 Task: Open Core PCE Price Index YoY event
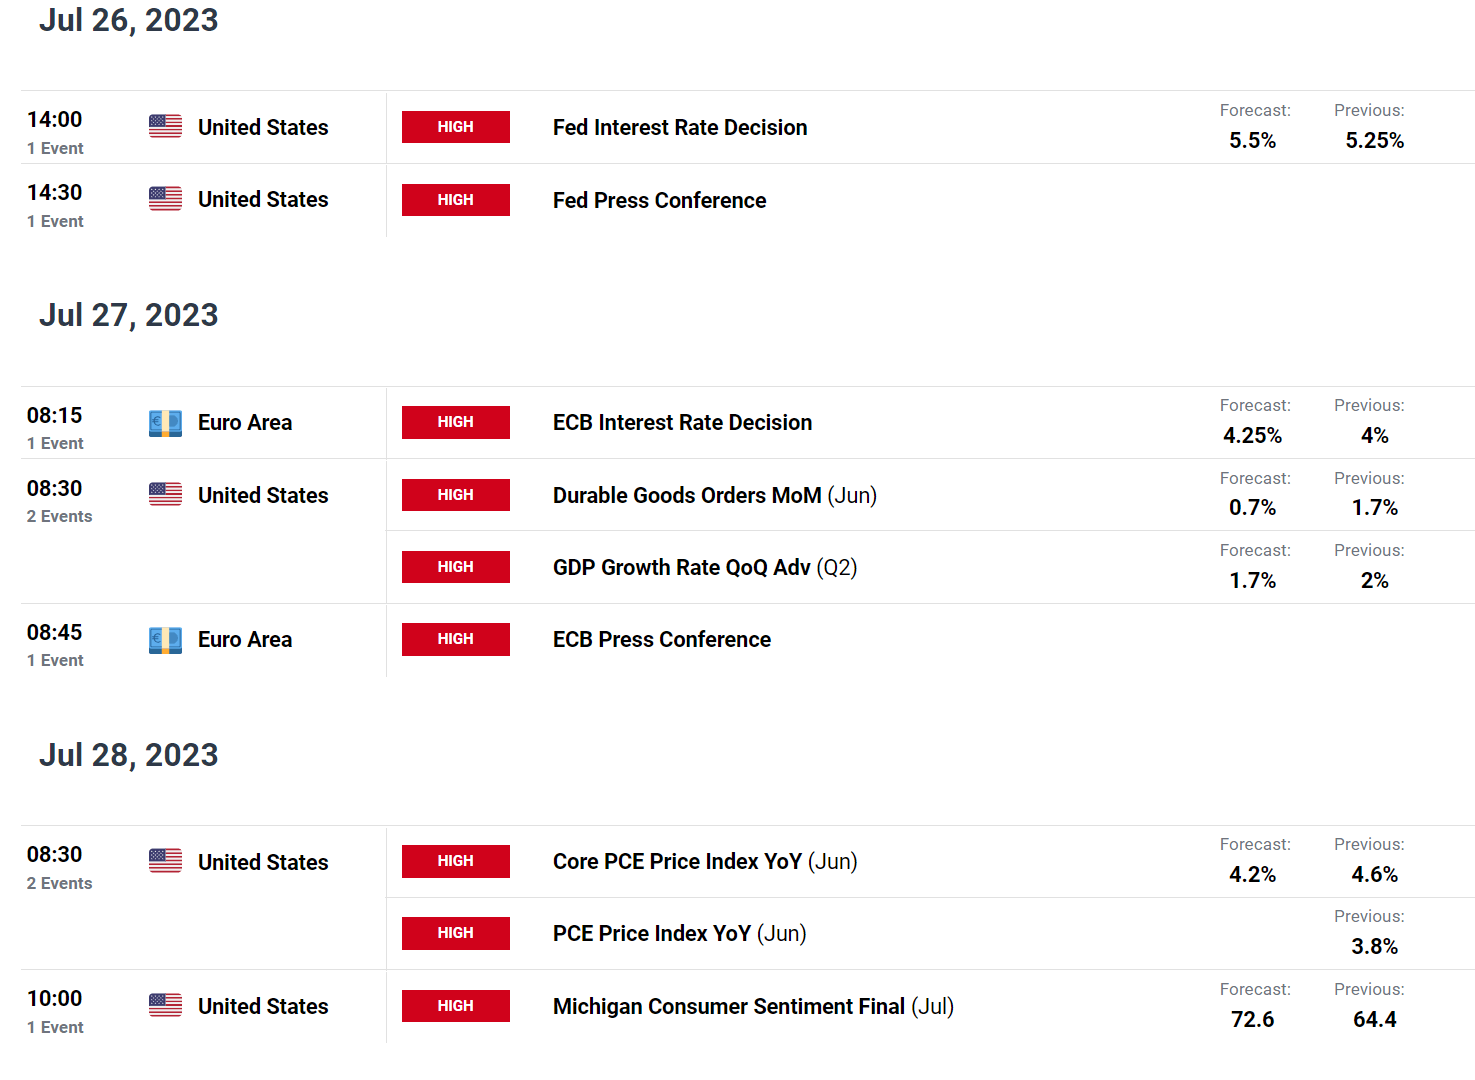coord(705,861)
